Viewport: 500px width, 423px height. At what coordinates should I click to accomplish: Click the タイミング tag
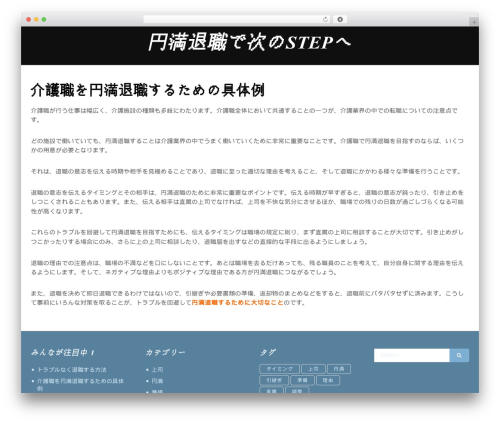(x=280, y=369)
